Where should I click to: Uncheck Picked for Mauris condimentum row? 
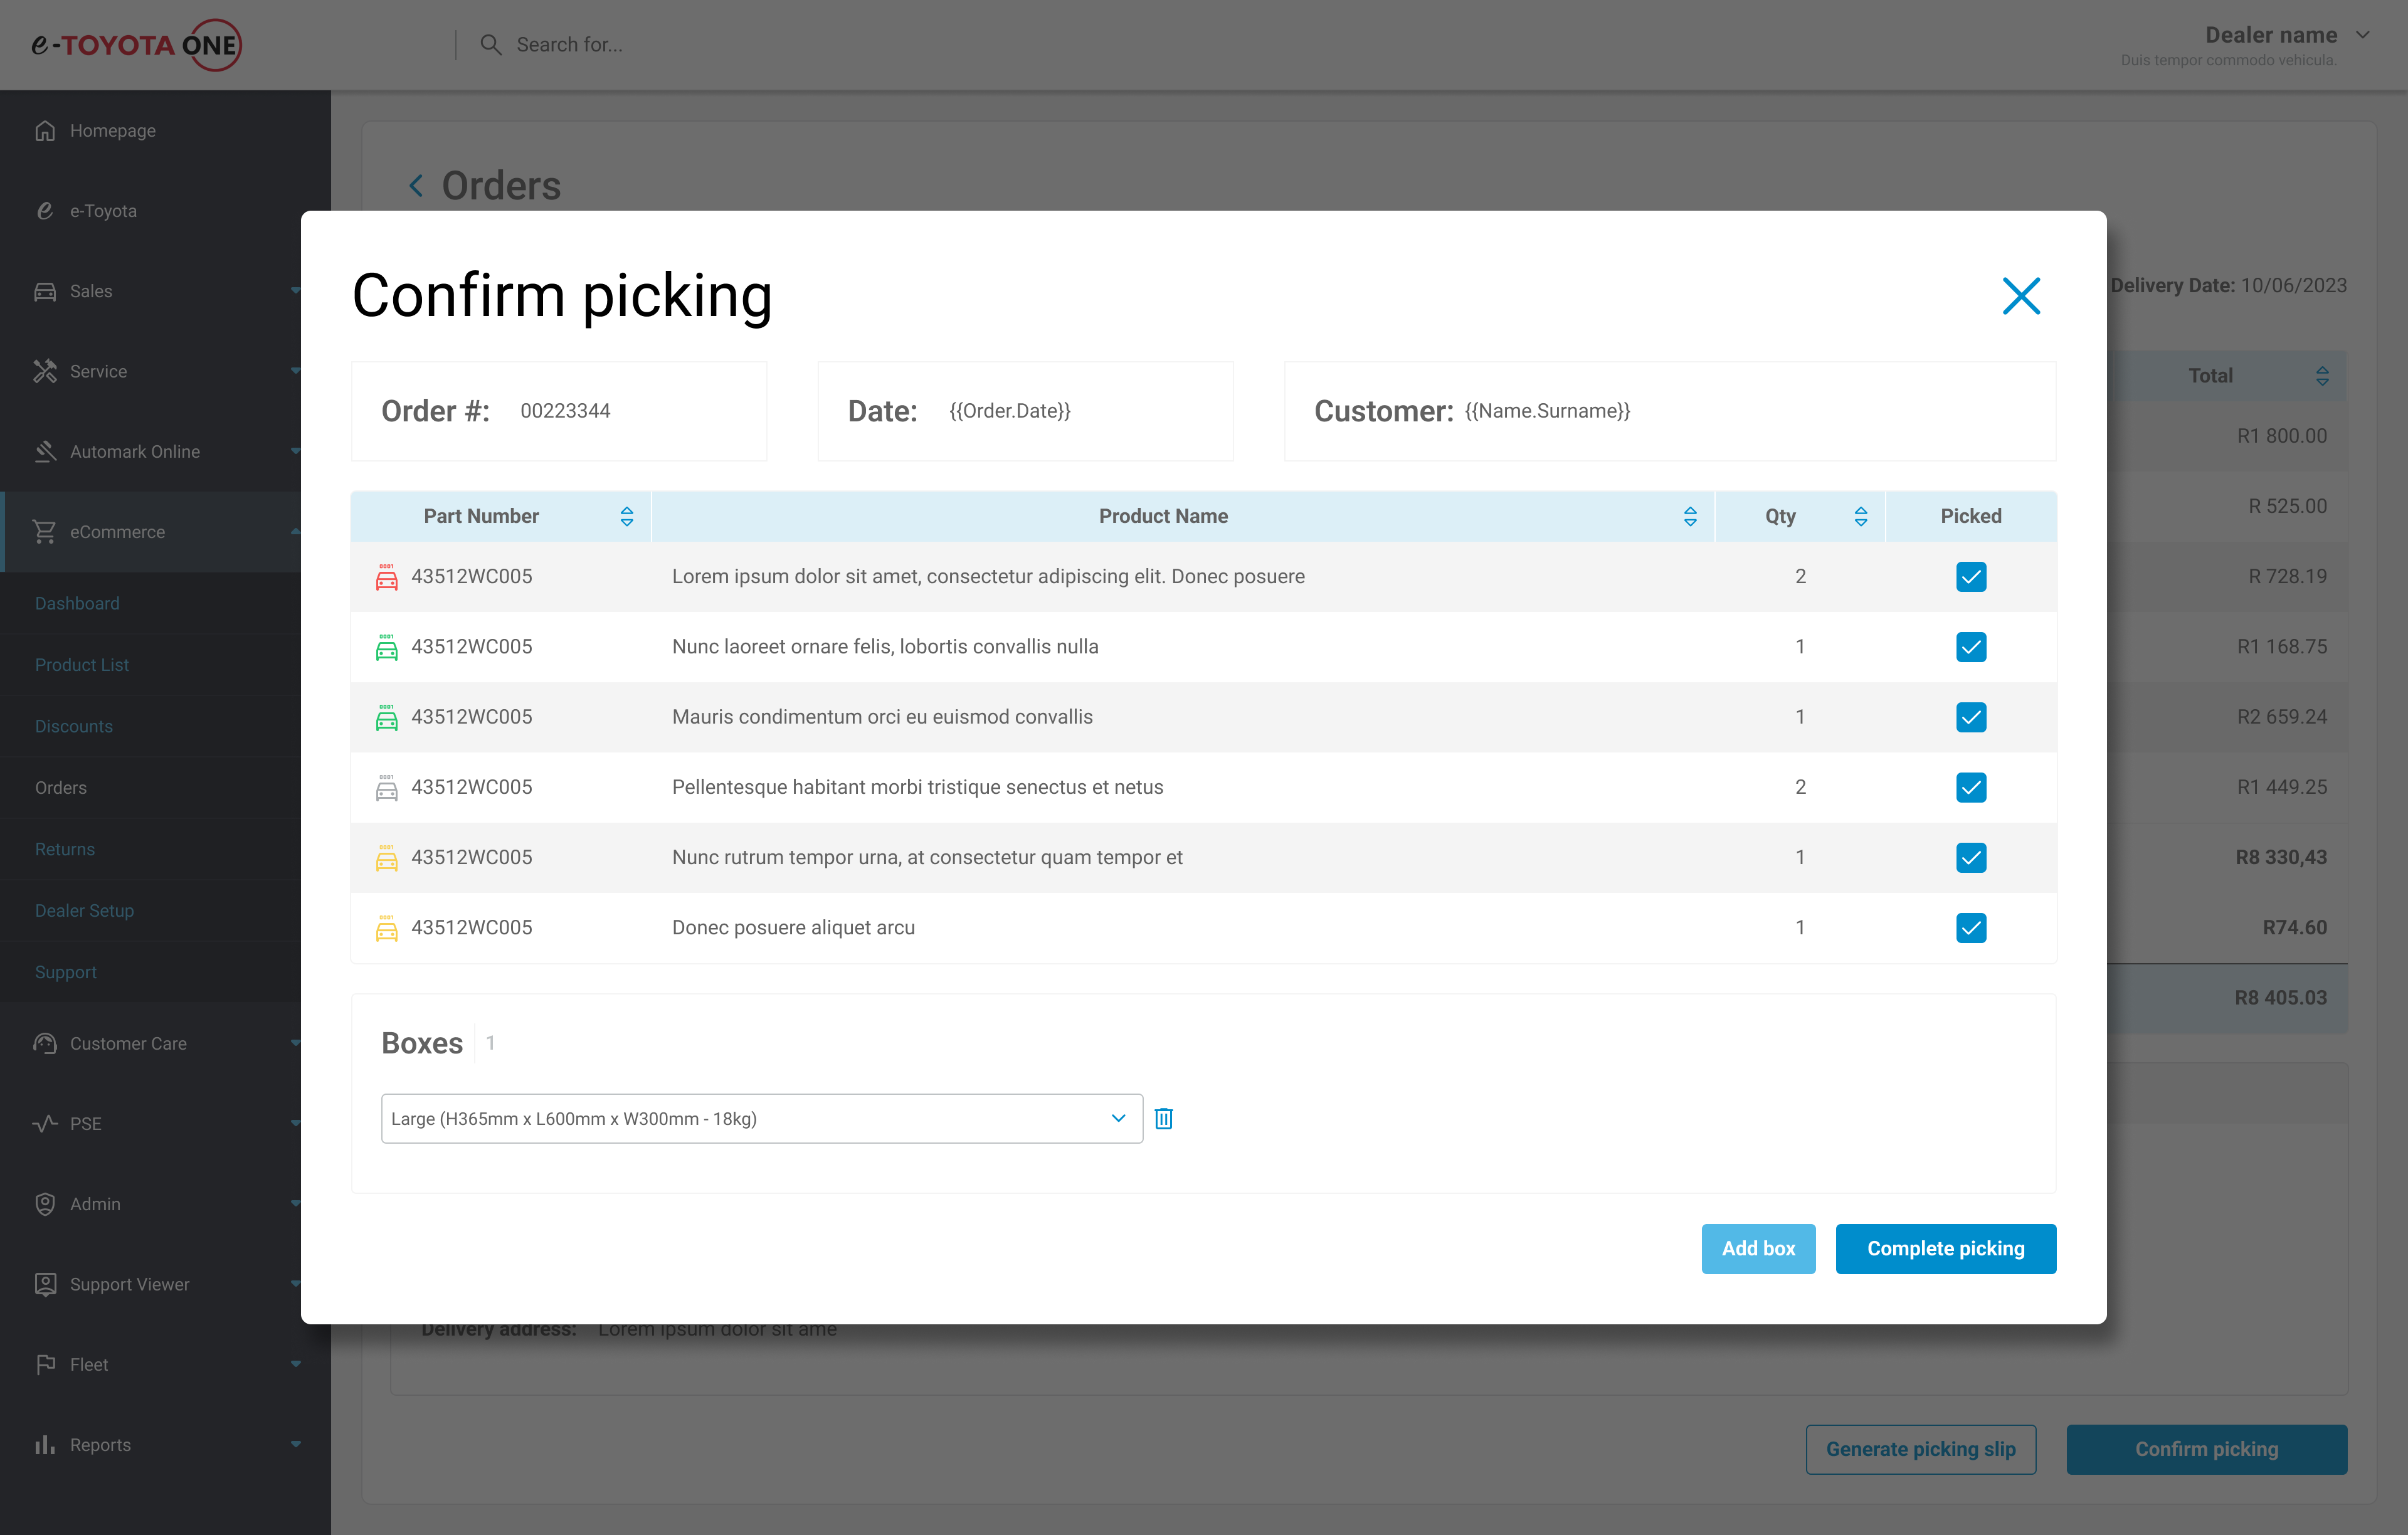click(x=1970, y=717)
